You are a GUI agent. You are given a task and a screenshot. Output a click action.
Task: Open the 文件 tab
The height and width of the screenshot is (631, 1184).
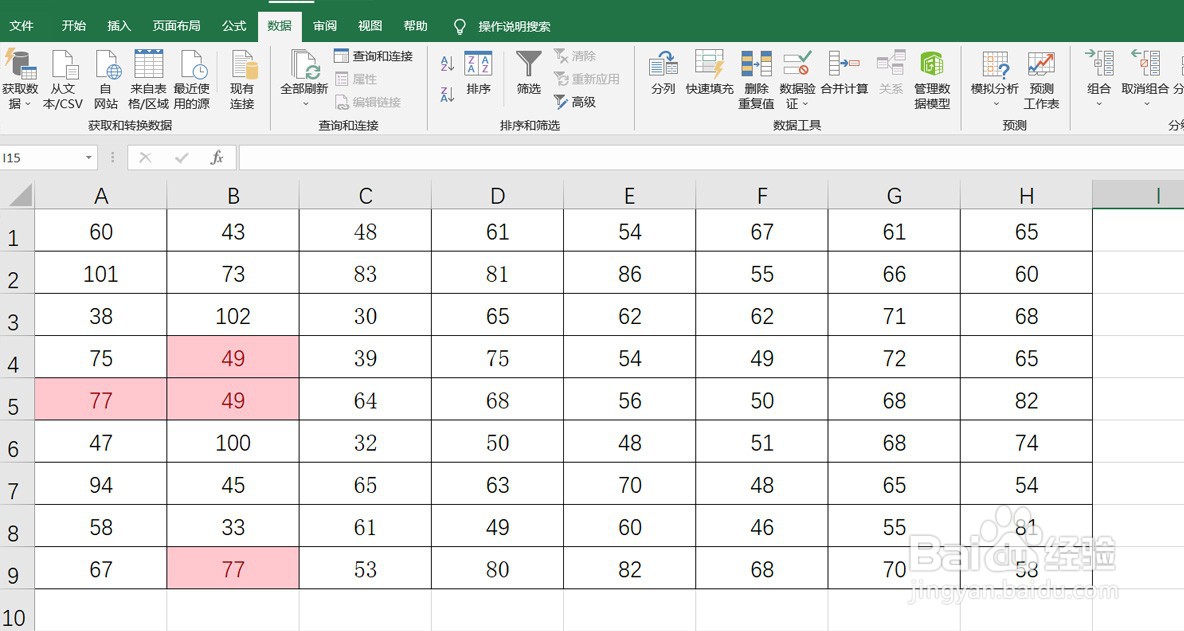click(x=21, y=26)
